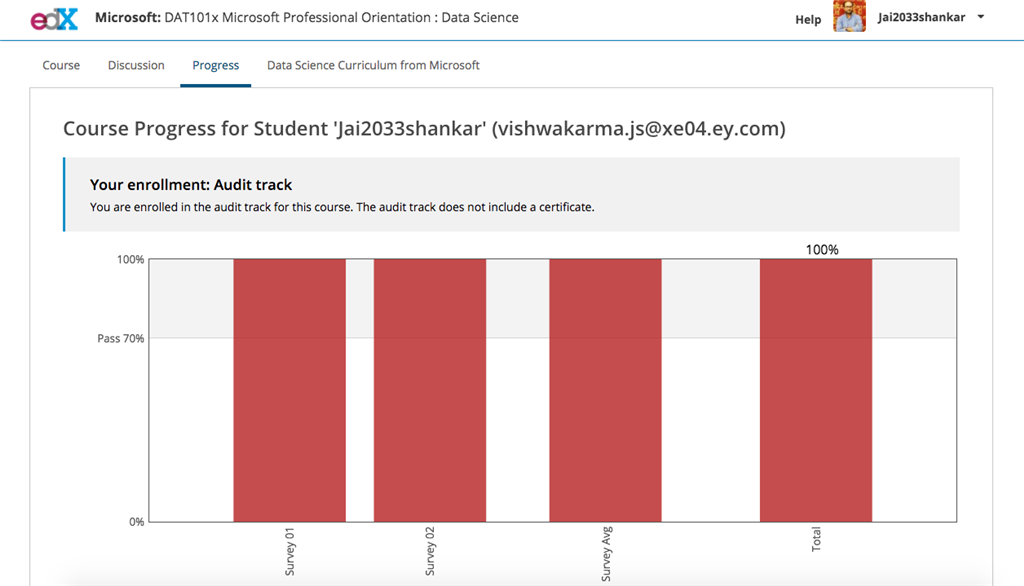This screenshot has width=1024, height=586.
Task: Open the Help link in the header
Action: coord(808,20)
